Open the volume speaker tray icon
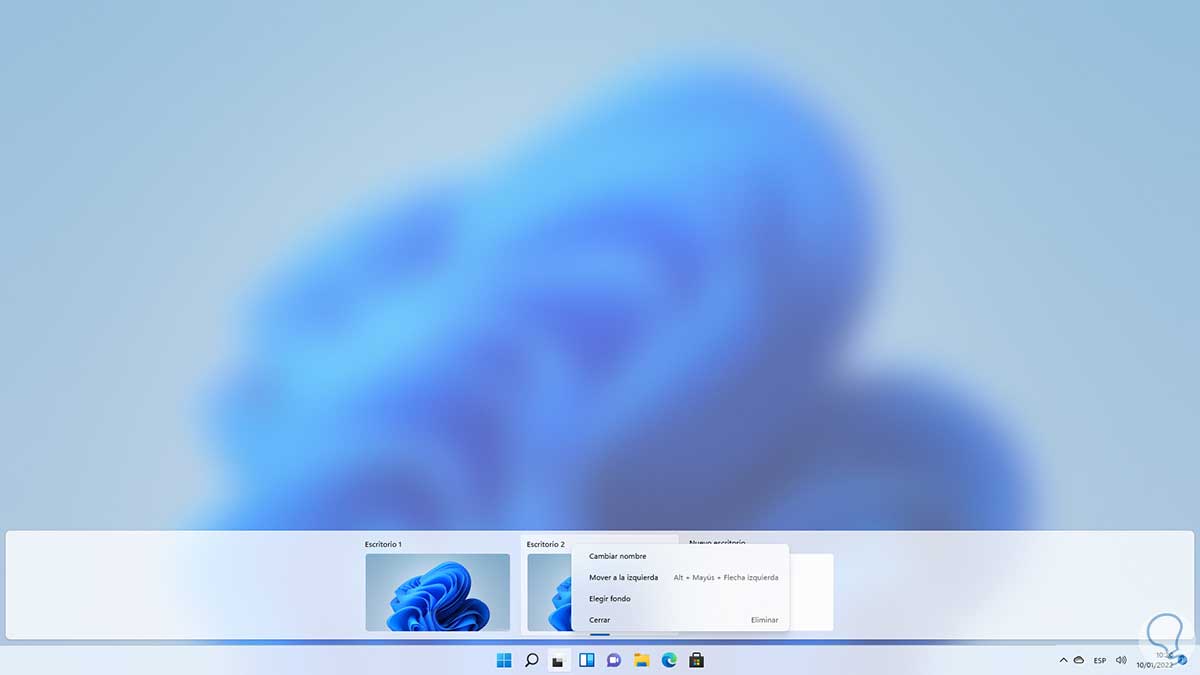1200x675 pixels. 1121,660
